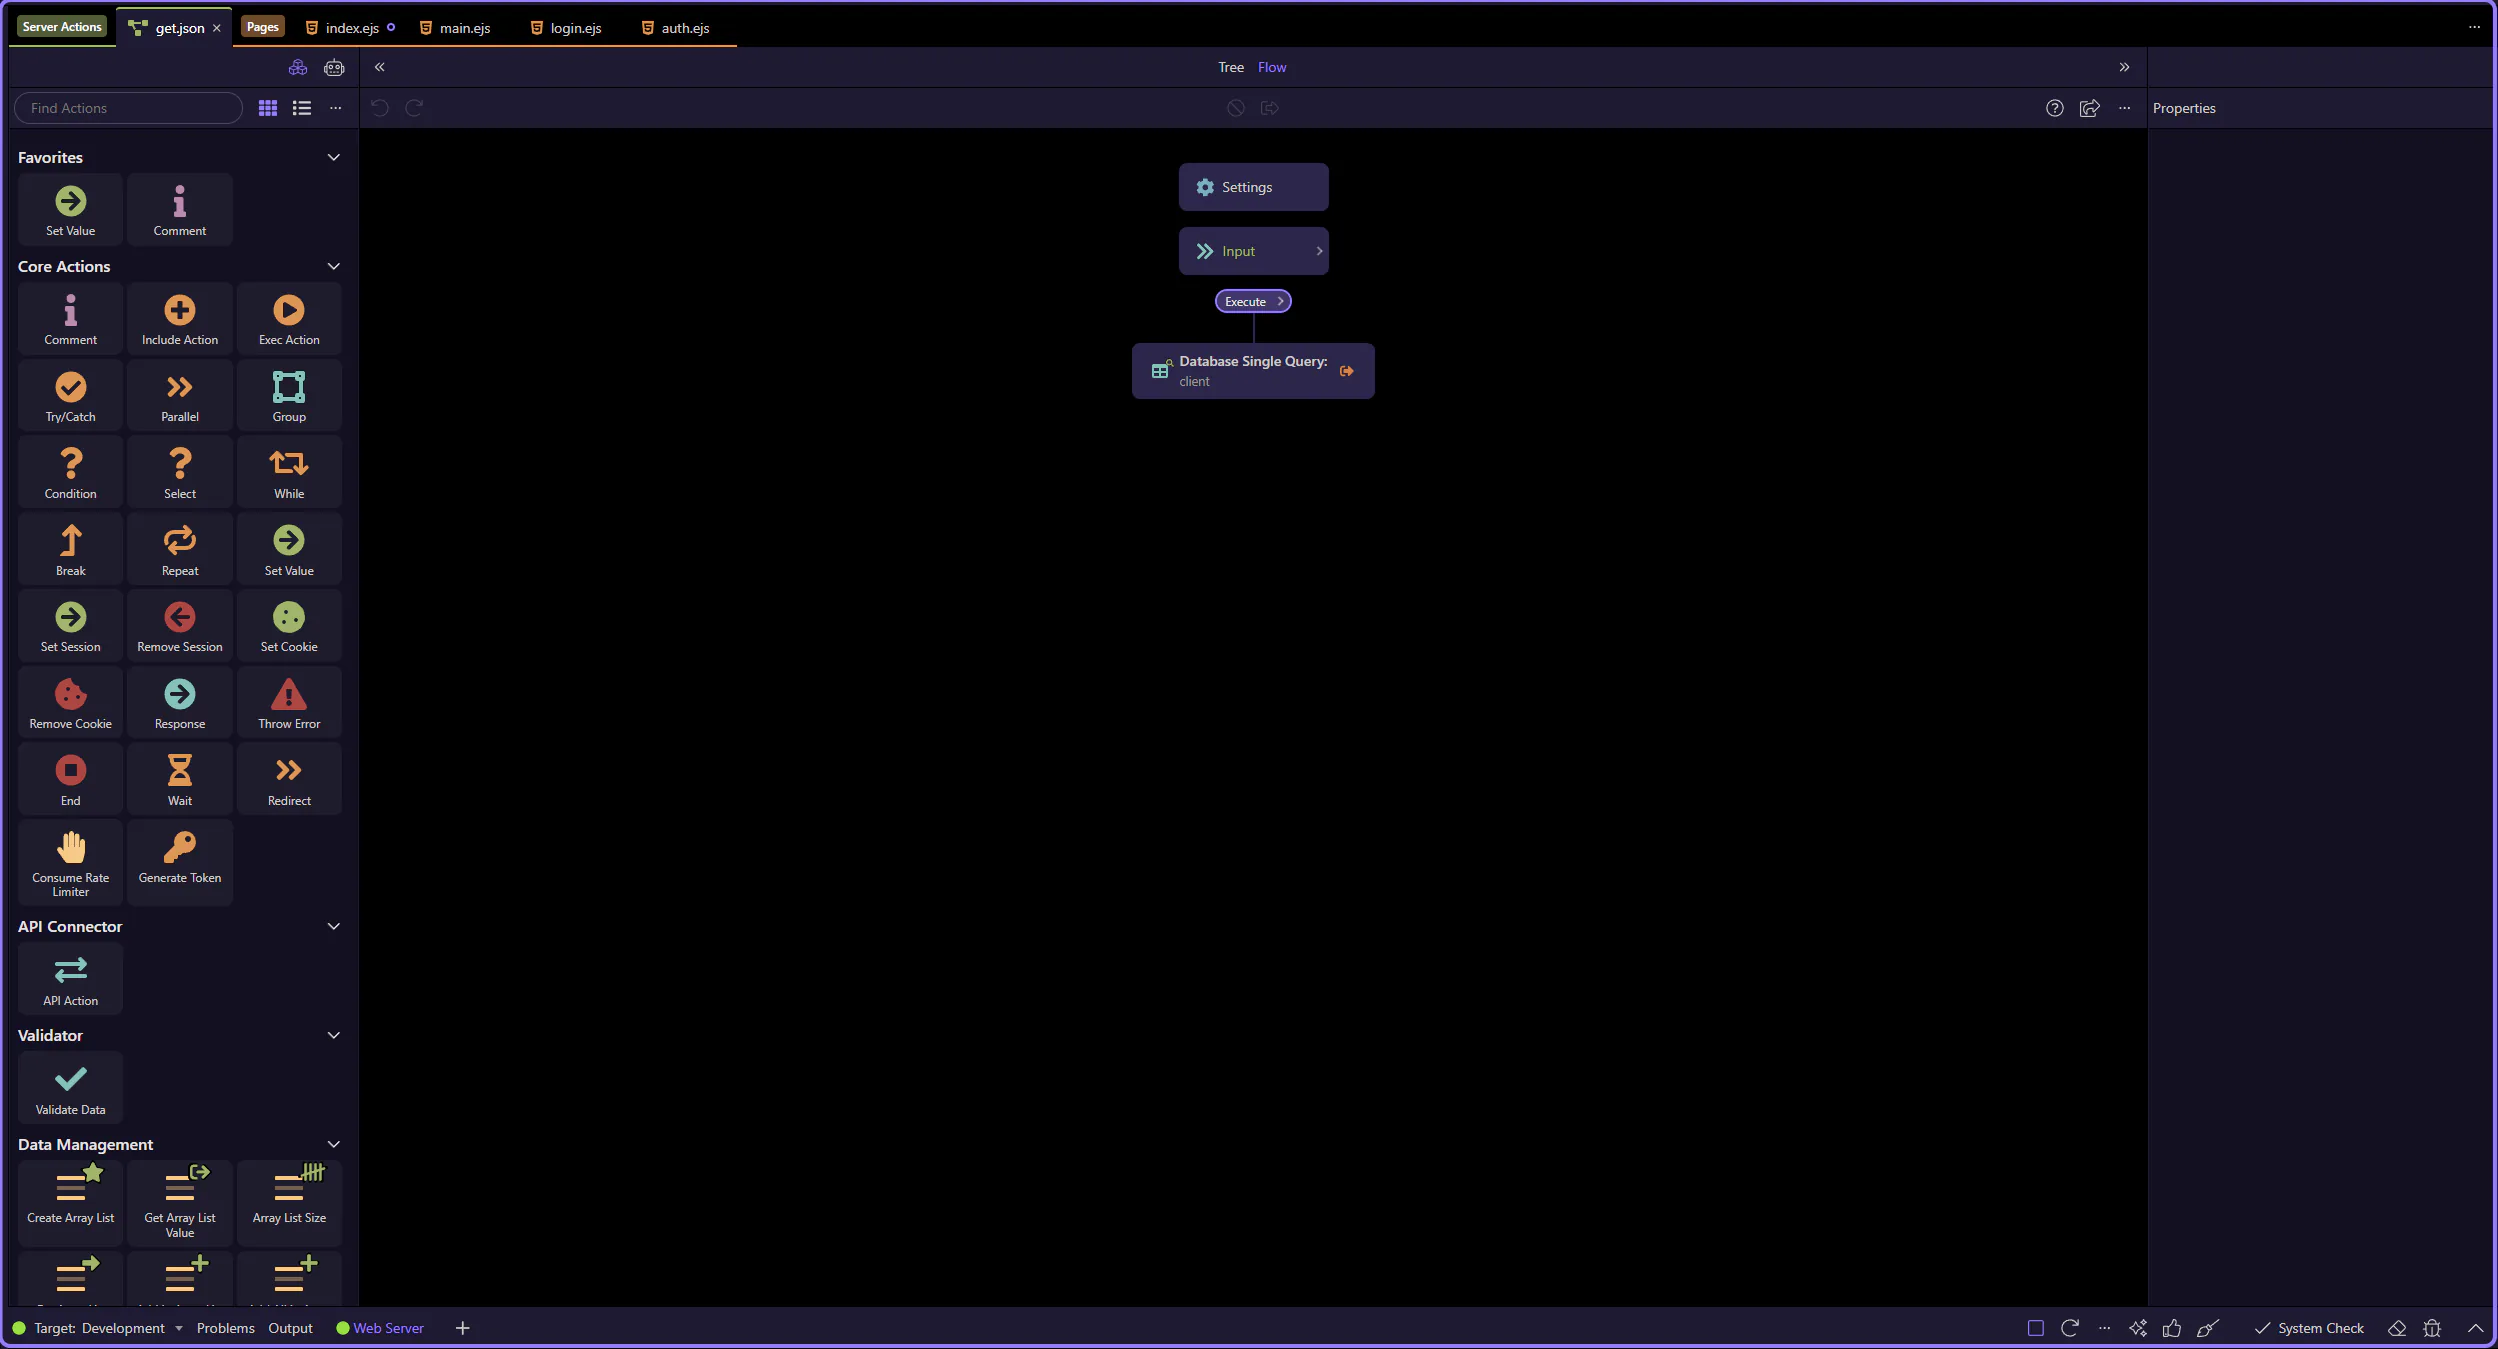Select the Try/Catch action icon
Screen dimensions: 2498x1349
(70, 387)
